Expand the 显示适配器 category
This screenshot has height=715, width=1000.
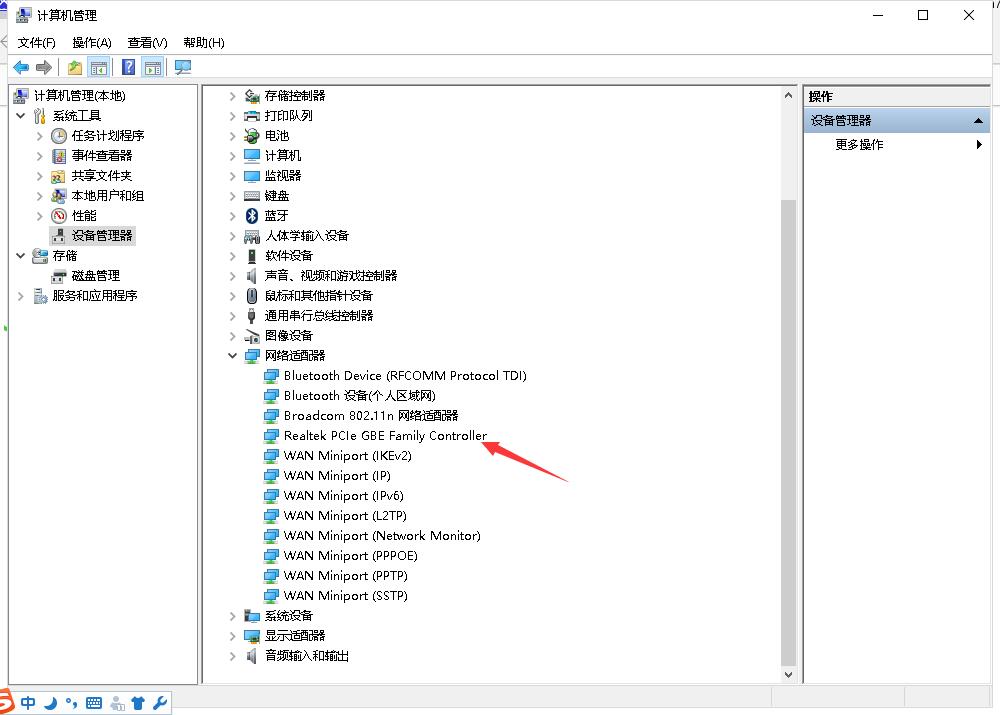(232, 636)
